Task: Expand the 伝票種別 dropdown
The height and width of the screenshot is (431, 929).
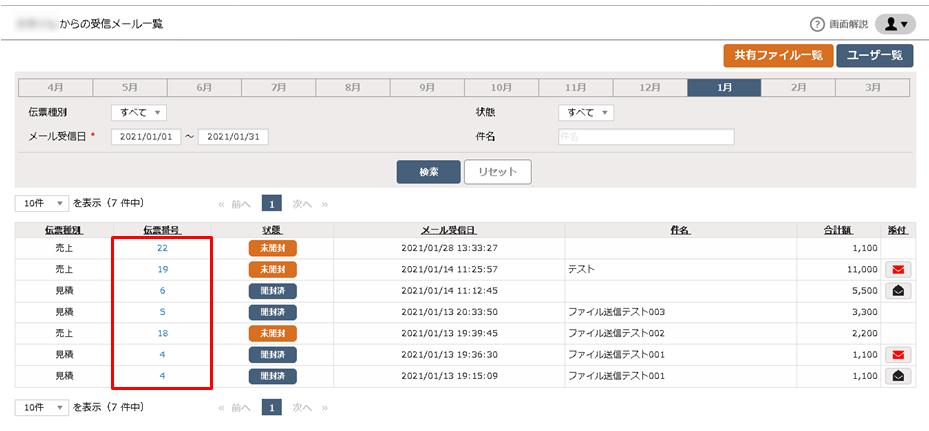Action: 139,113
